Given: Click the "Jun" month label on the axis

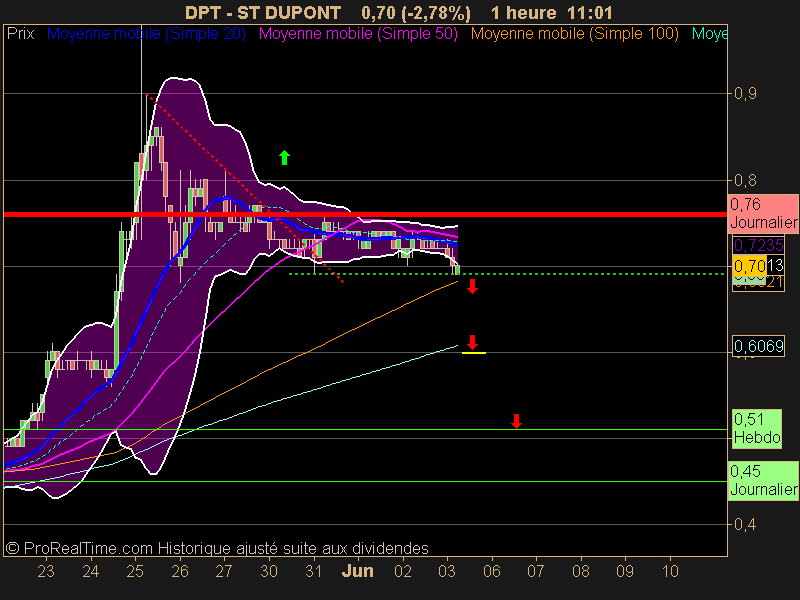Looking at the screenshot, I should pos(358,571).
